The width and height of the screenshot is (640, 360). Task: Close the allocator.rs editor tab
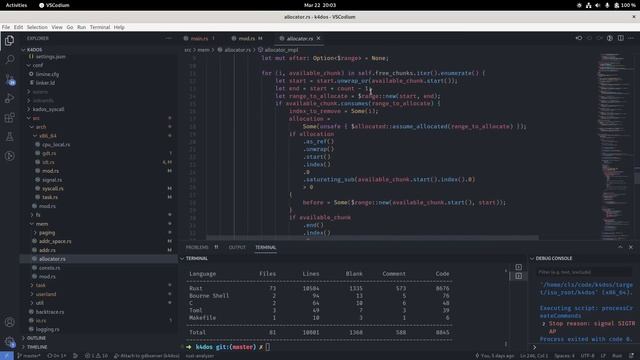(318, 38)
